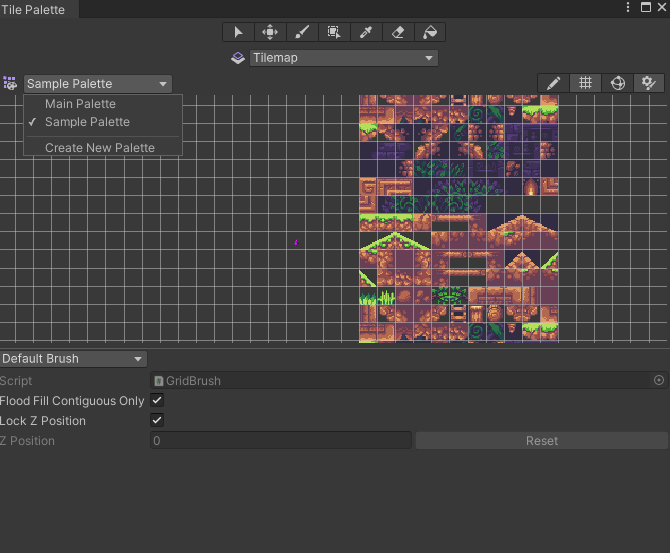Uncheck Flood Fill Contiguous Only
670x553 pixels.
(x=157, y=400)
